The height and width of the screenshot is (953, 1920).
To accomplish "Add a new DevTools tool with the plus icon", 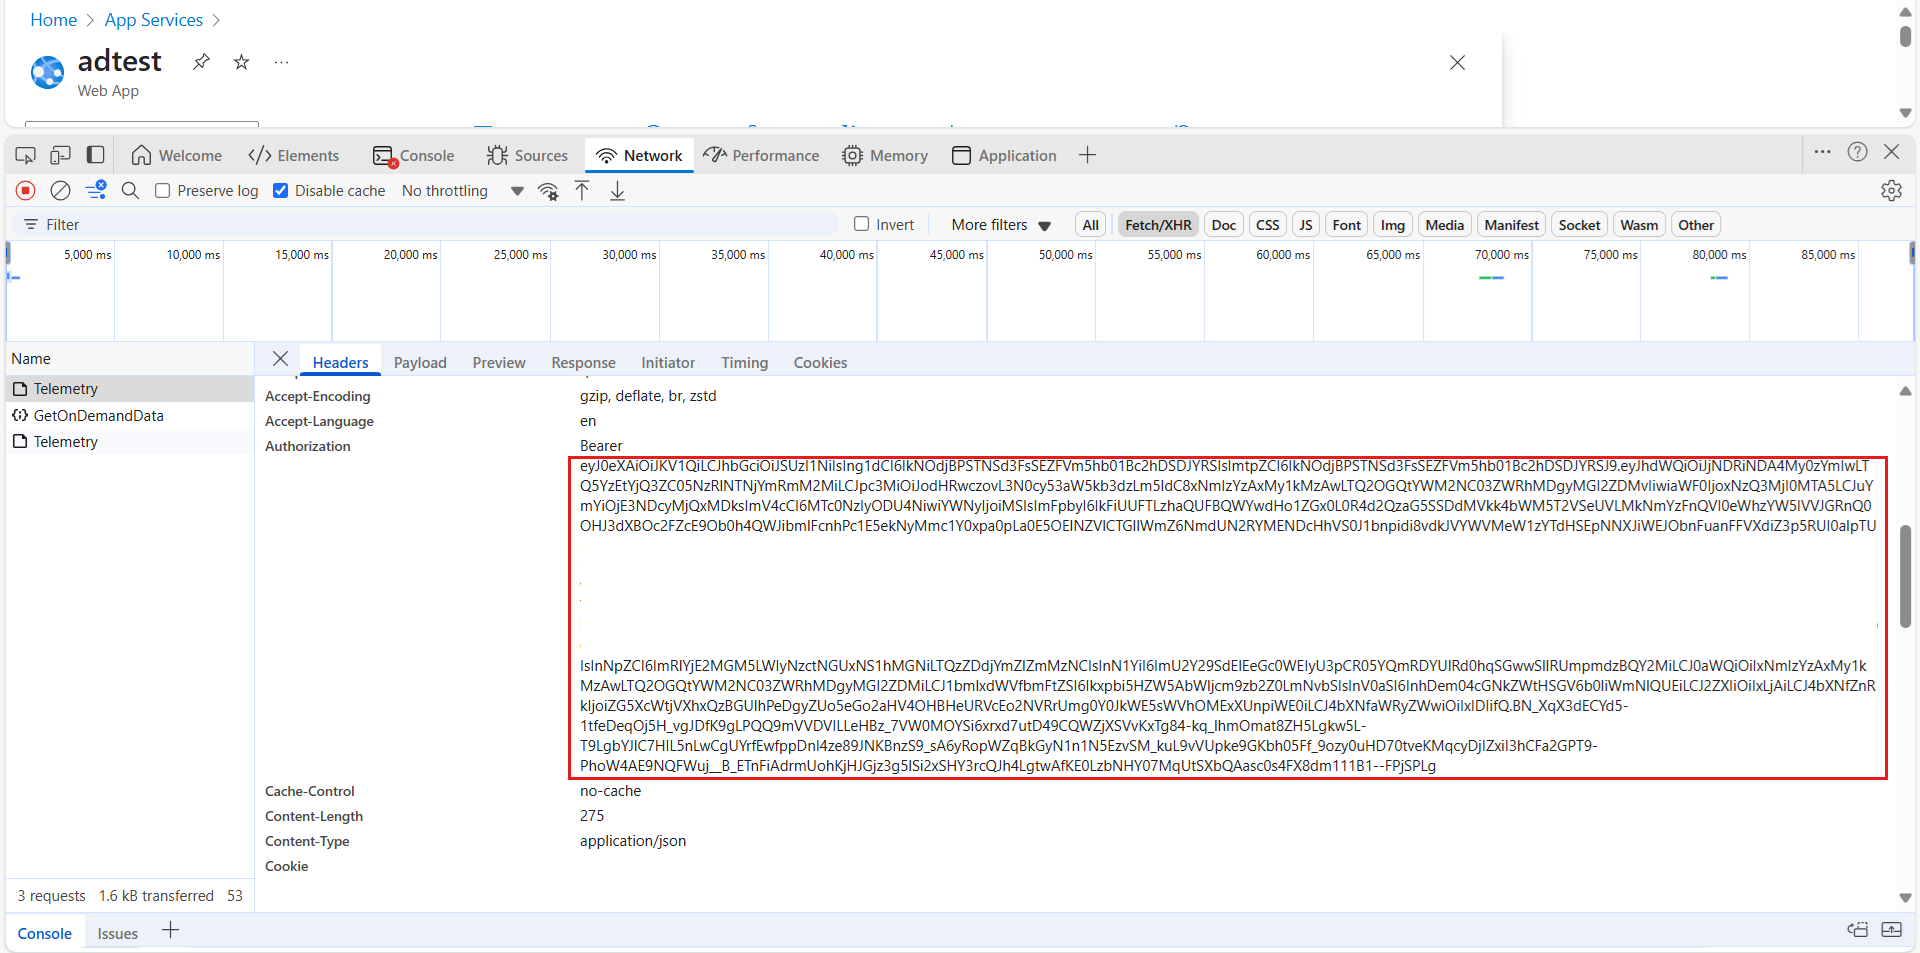I will click(x=1088, y=155).
